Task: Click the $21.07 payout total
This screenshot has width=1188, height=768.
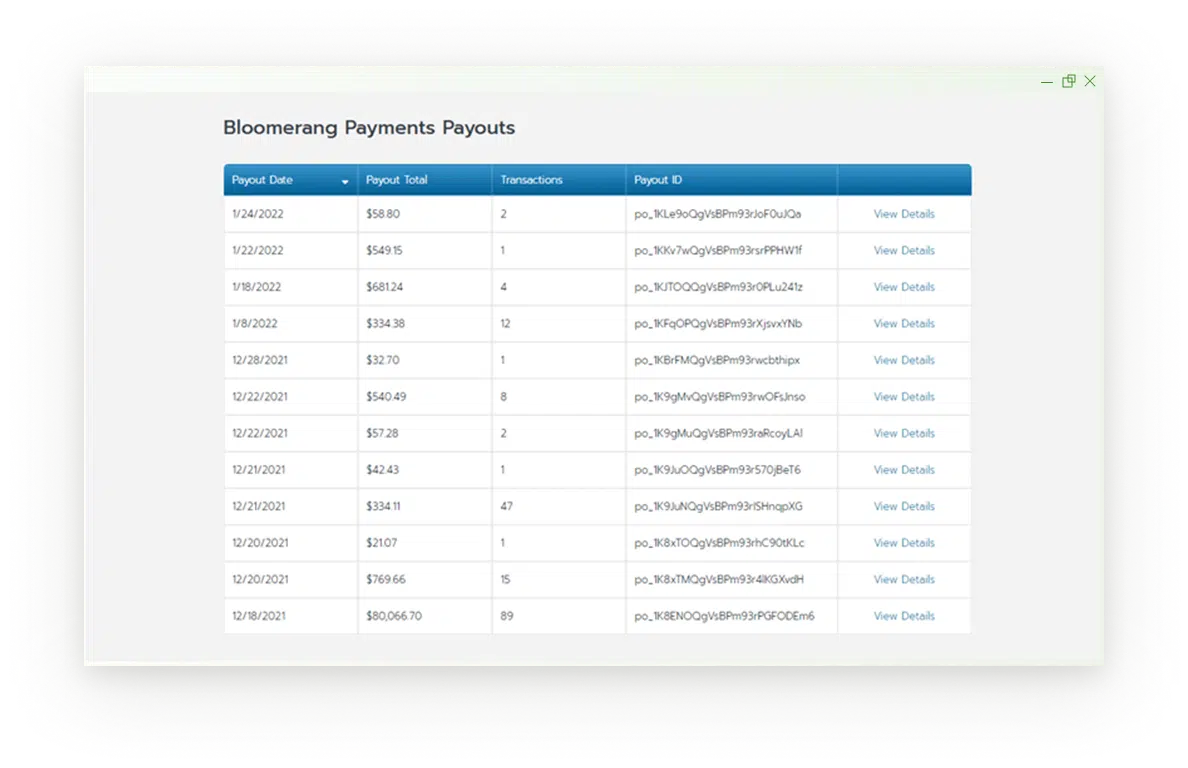Action: click(381, 543)
